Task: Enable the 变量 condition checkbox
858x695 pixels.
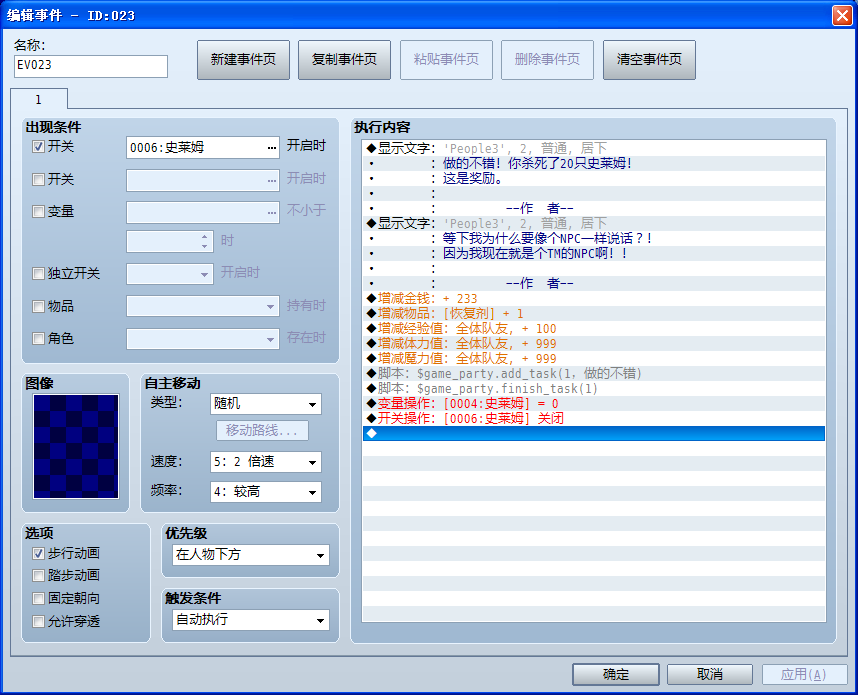Action: (x=38, y=212)
